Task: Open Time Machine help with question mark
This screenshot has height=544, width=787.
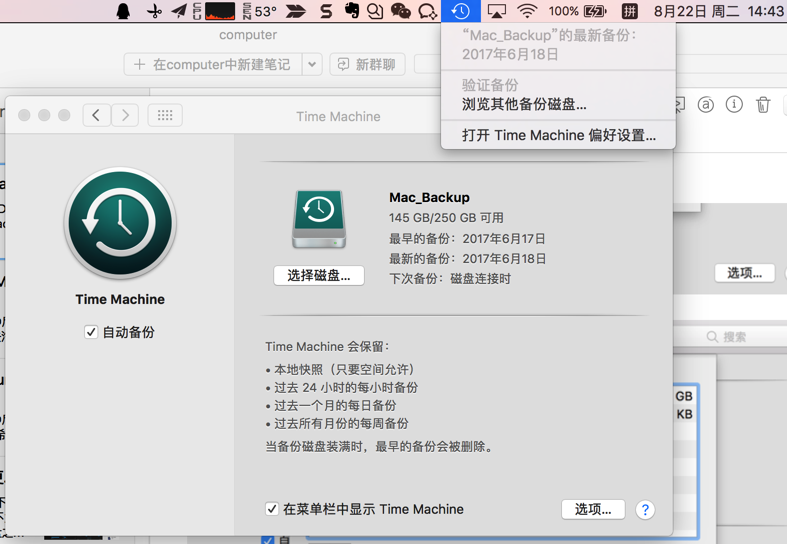Action: point(645,510)
